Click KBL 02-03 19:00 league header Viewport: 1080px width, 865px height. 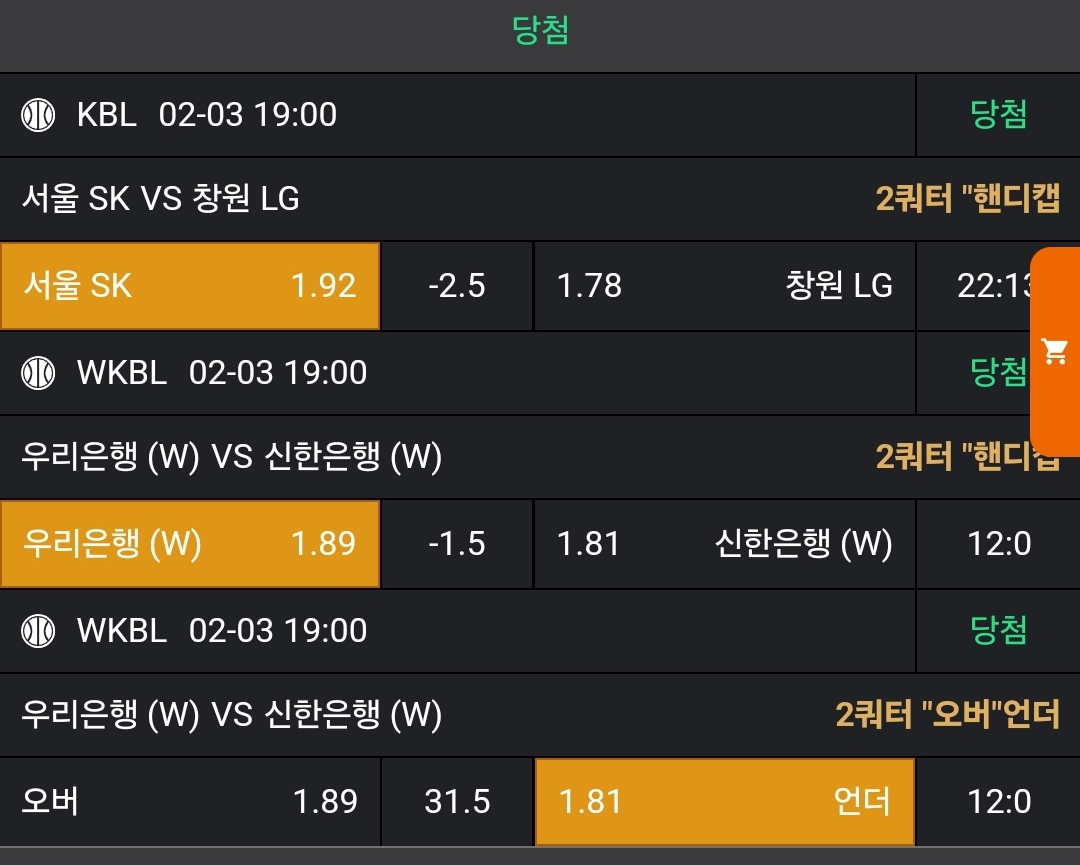[x=206, y=115]
